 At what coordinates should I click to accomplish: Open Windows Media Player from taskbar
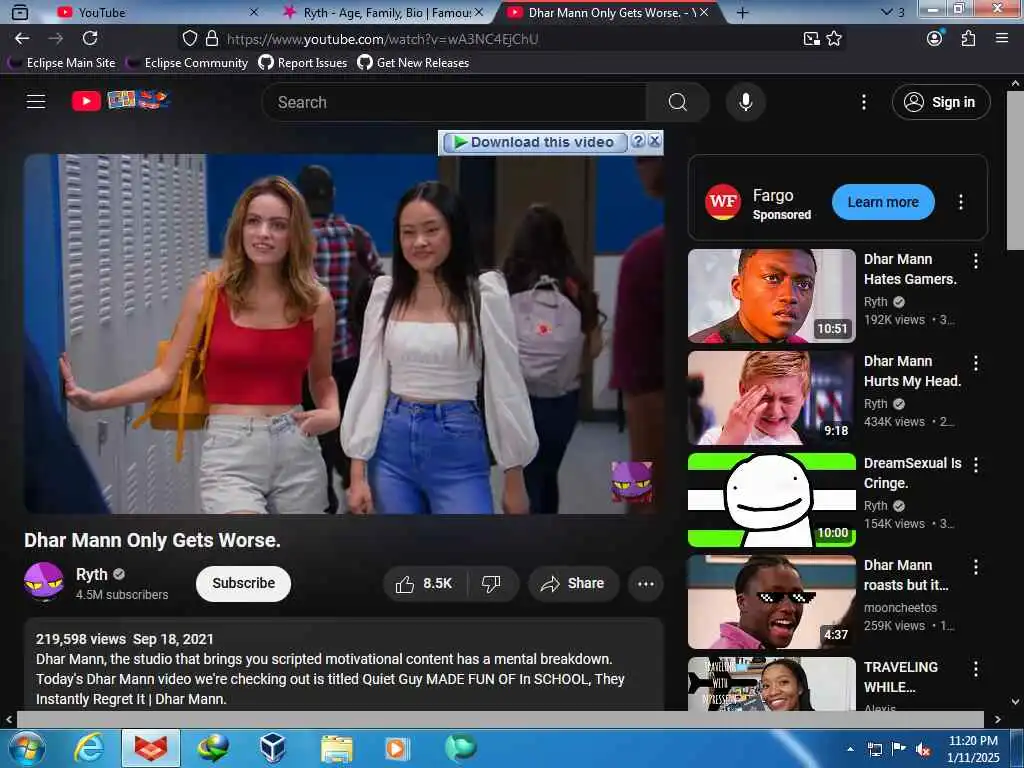click(396, 748)
